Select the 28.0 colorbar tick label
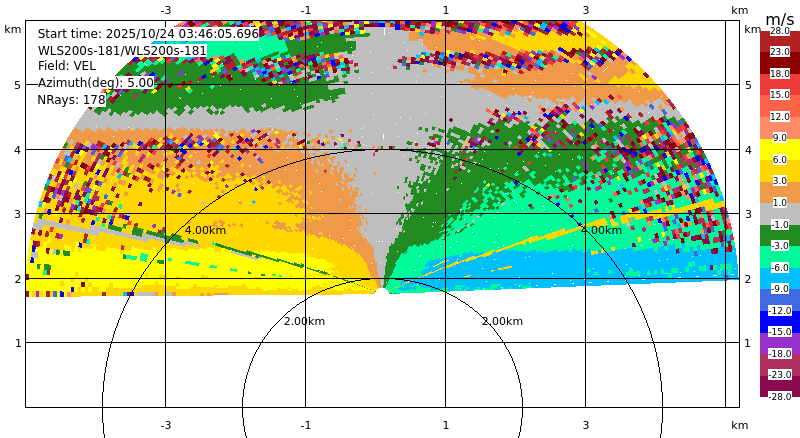Image resolution: width=800 pixels, height=438 pixels. pos(780,31)
